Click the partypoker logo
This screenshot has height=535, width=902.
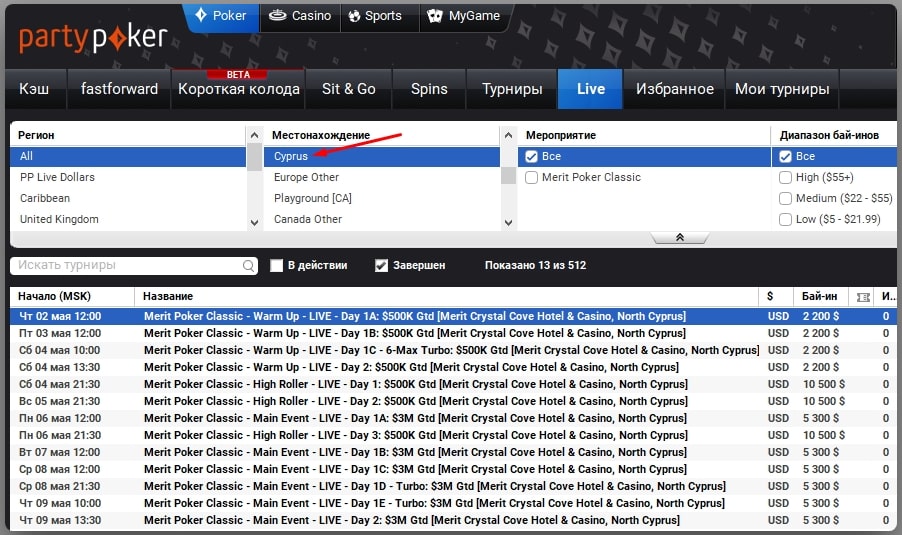pos(93,39)
